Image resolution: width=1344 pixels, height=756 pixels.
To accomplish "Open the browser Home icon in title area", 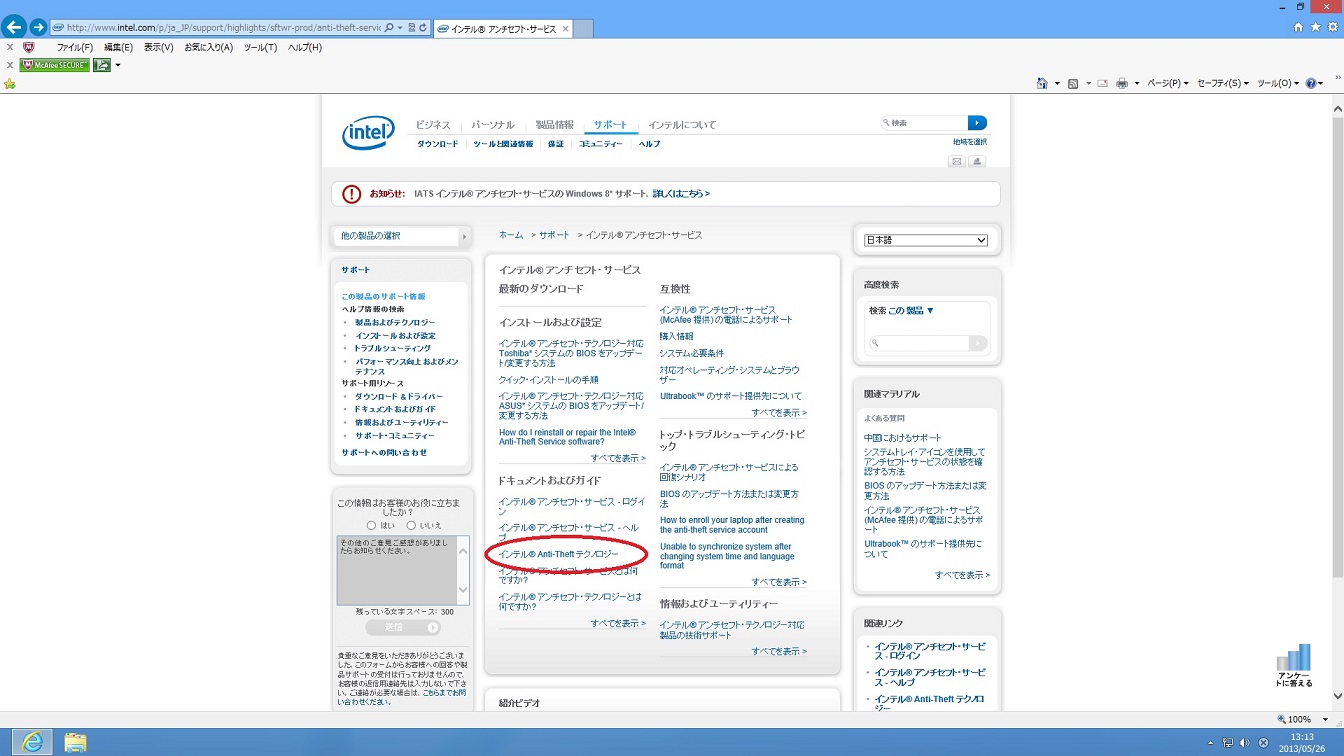I will click(1298, 27).
